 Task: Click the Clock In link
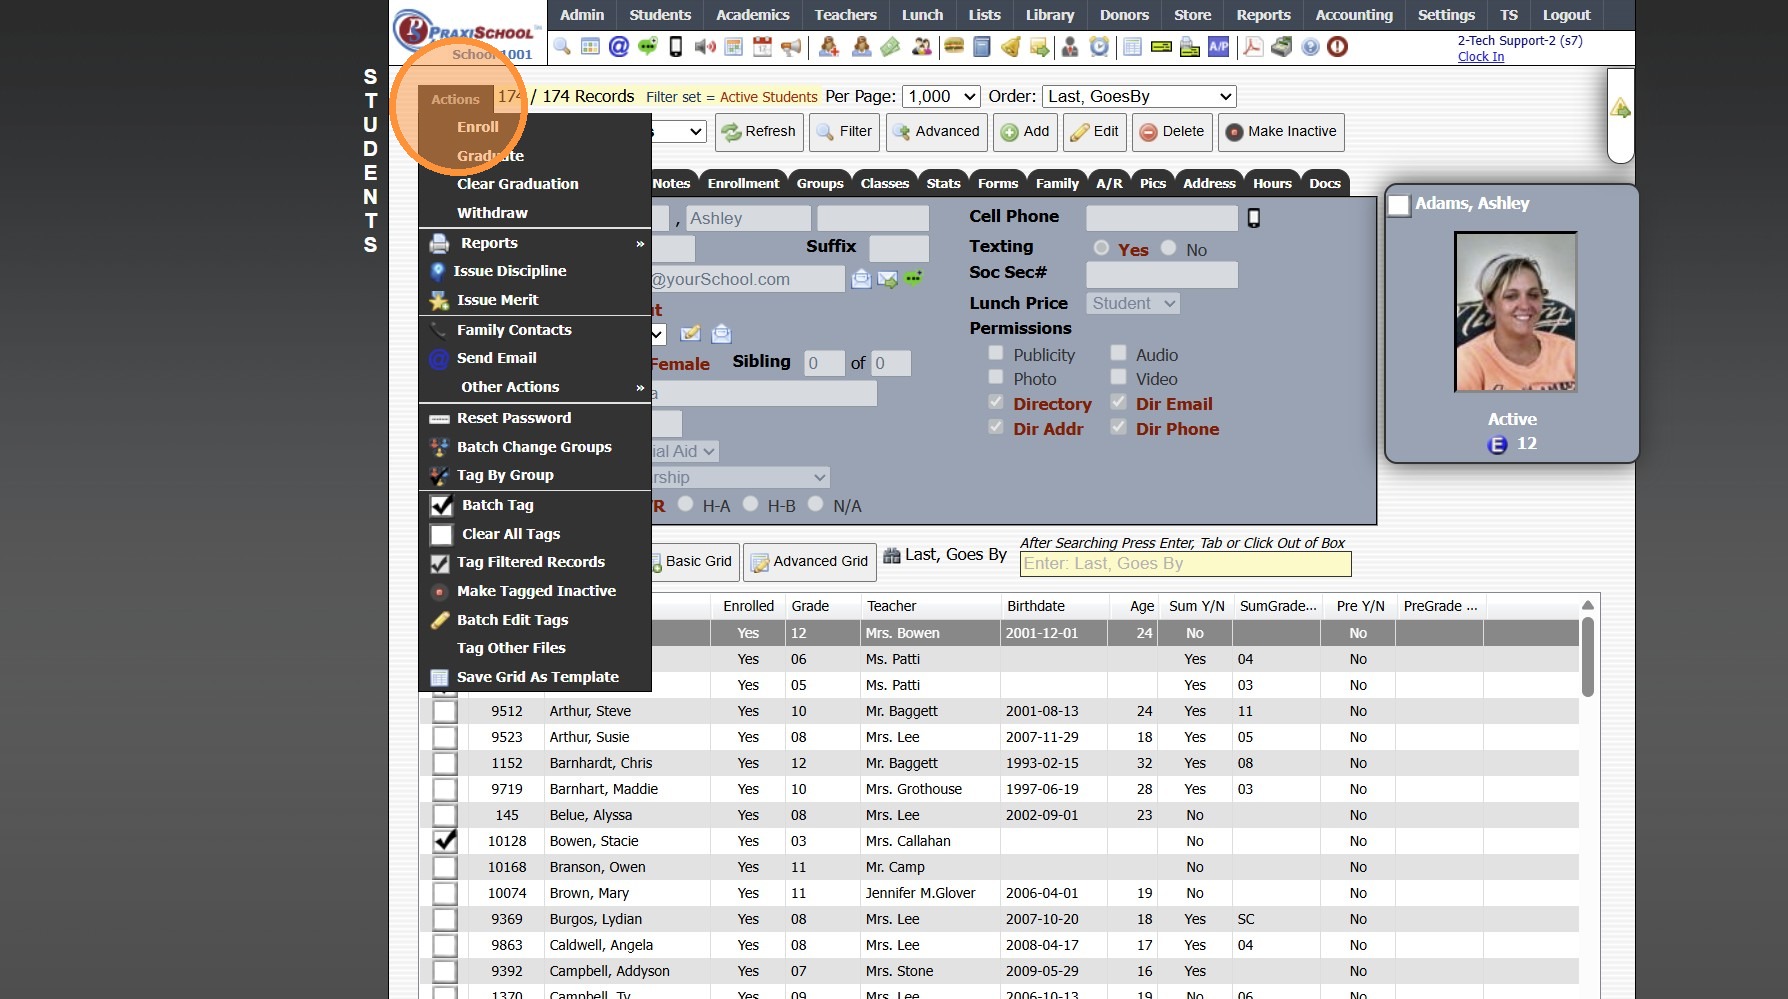click(x=1480, y=57)
